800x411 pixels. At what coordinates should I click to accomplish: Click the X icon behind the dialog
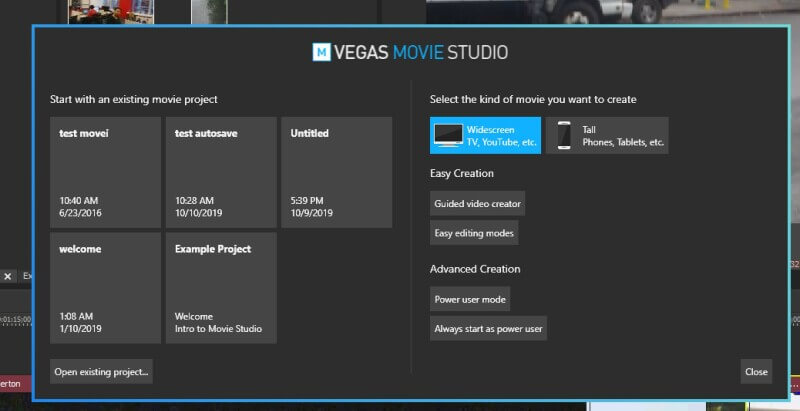coord(7,276)
